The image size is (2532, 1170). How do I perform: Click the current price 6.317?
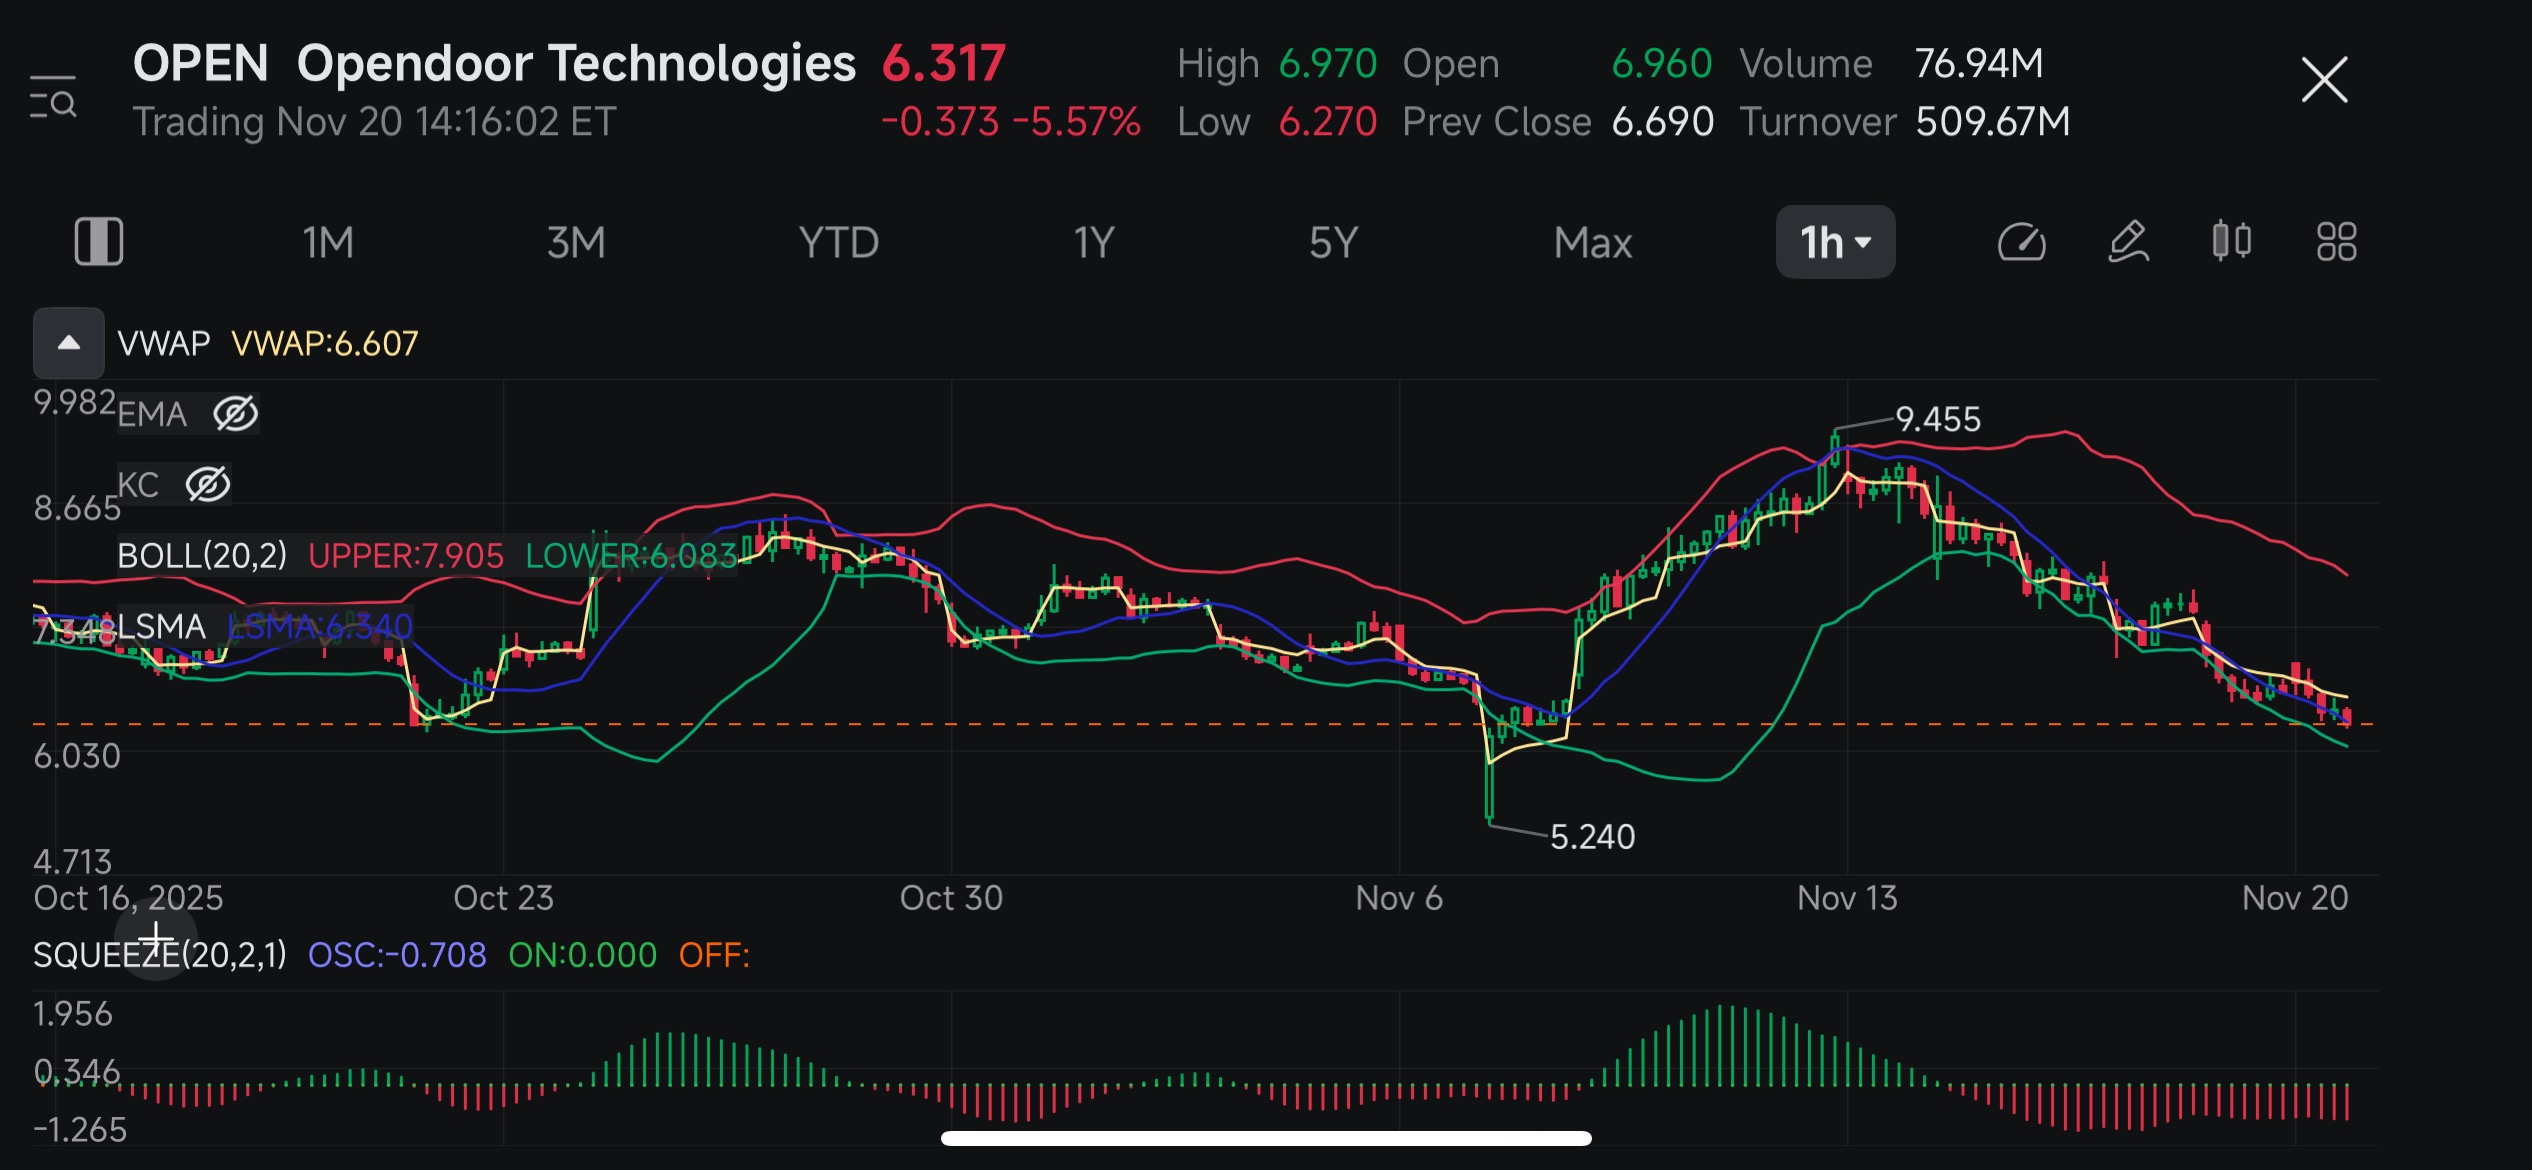point(943,63)
